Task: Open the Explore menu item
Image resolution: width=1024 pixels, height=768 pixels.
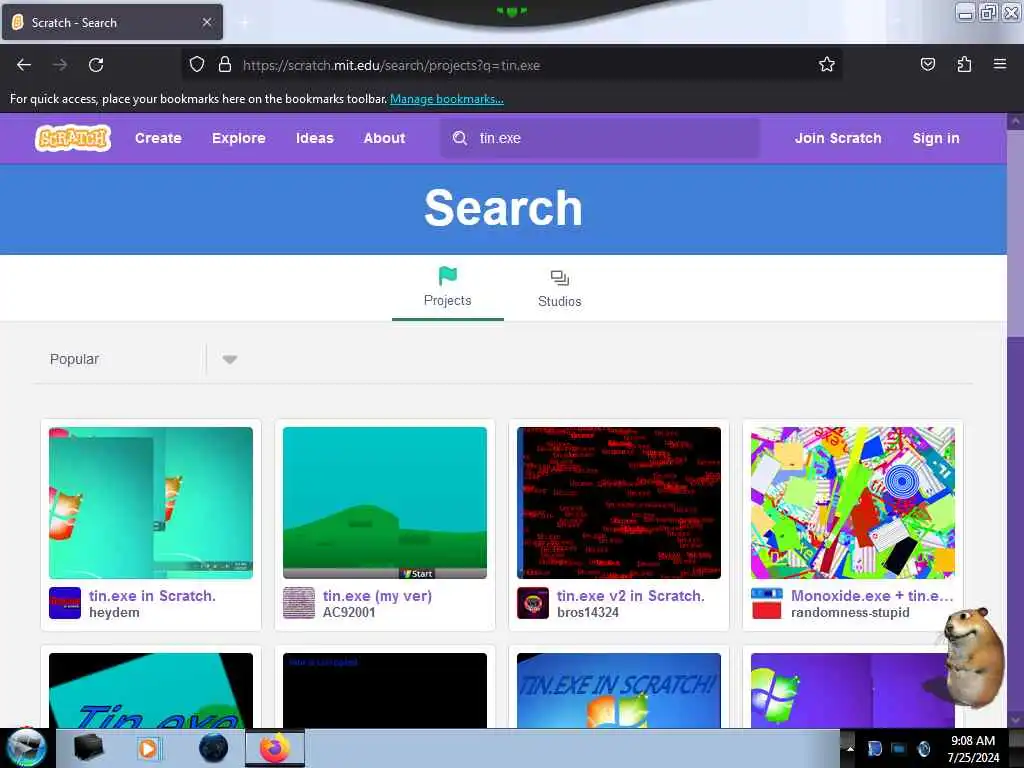Action: point(238,138)
